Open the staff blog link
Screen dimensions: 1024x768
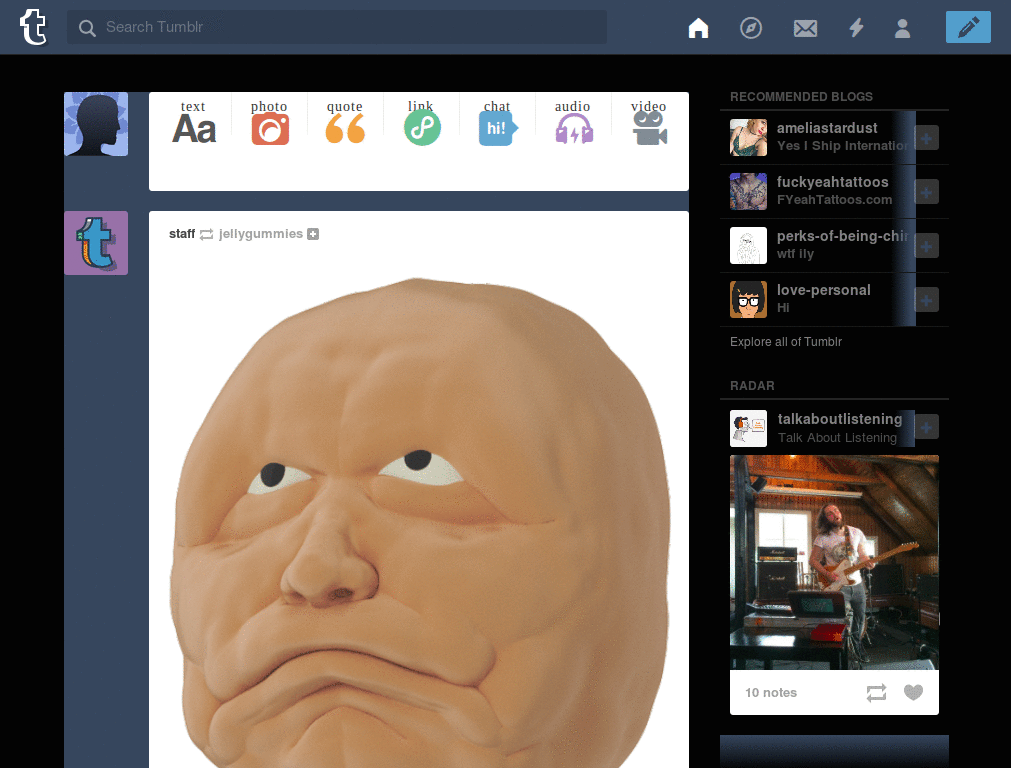(x=182, y=234)
